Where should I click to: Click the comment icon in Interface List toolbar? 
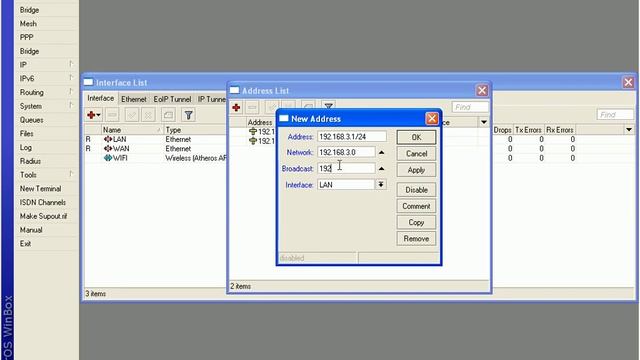(x=168, y=115)
